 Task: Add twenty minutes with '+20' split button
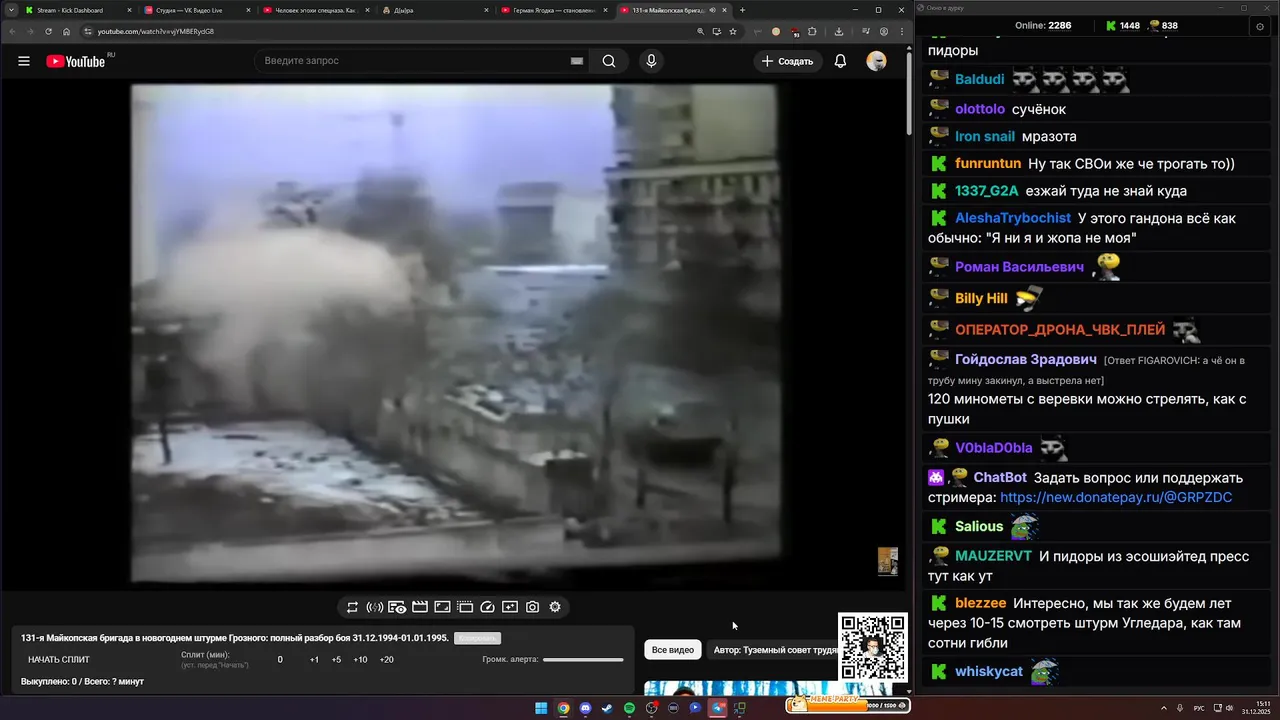pyautogui.click(x=386, y=660)
